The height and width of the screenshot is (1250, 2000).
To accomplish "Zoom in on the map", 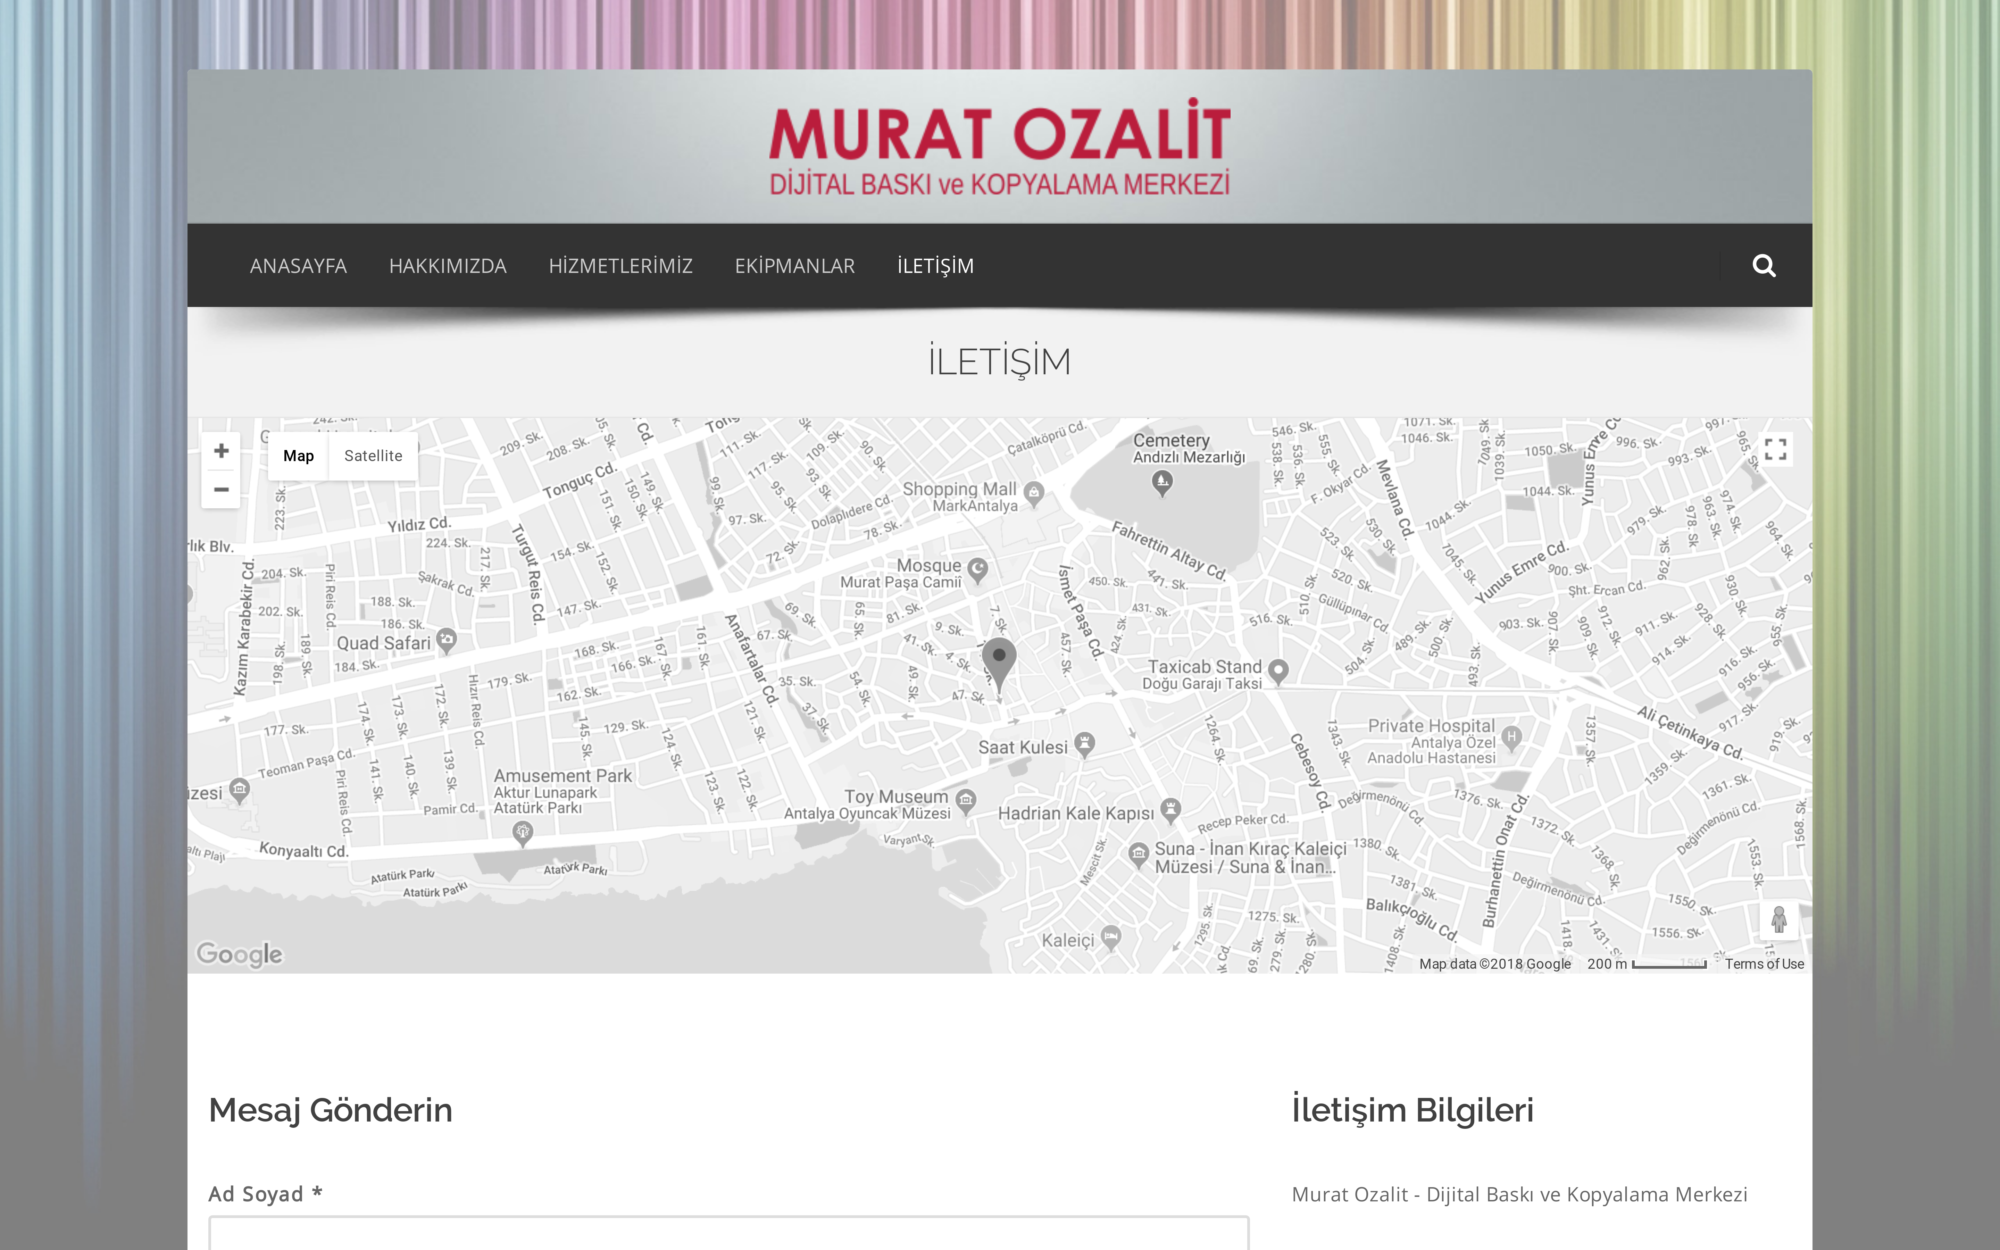I will (221, 451).
